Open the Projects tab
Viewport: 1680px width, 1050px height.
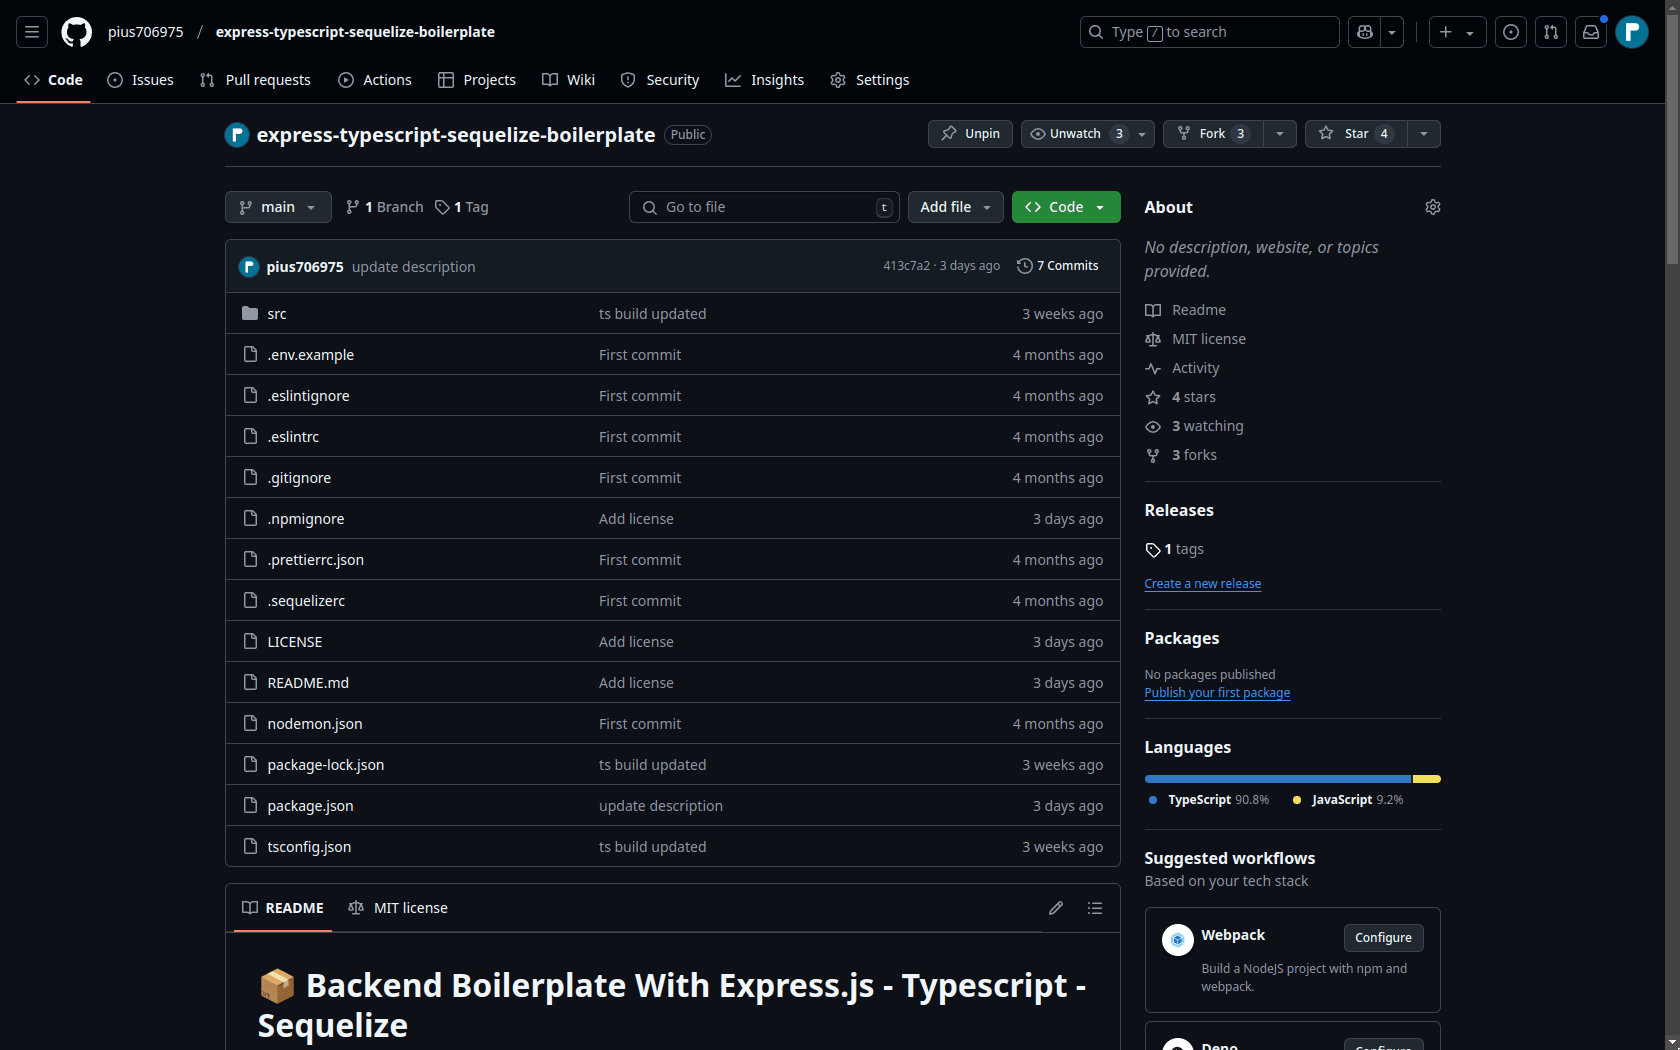[477, 80]
